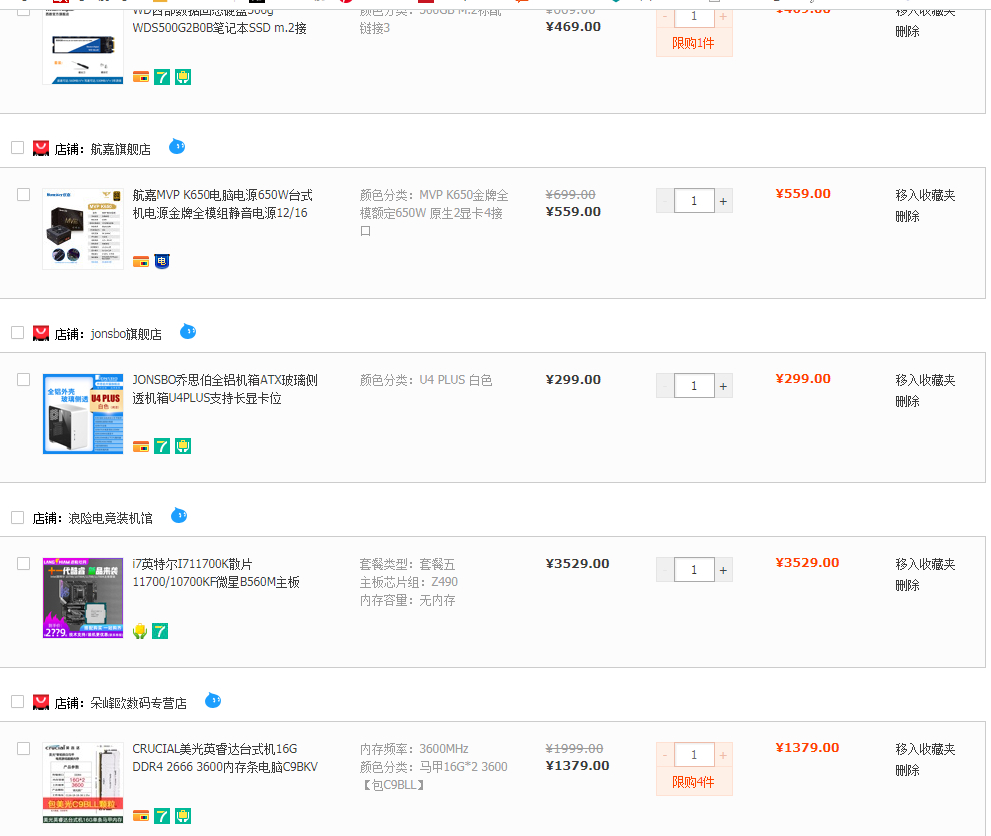
Task: Increase quantity of i7 11700K bundle
Action: (x=724, y=570)
